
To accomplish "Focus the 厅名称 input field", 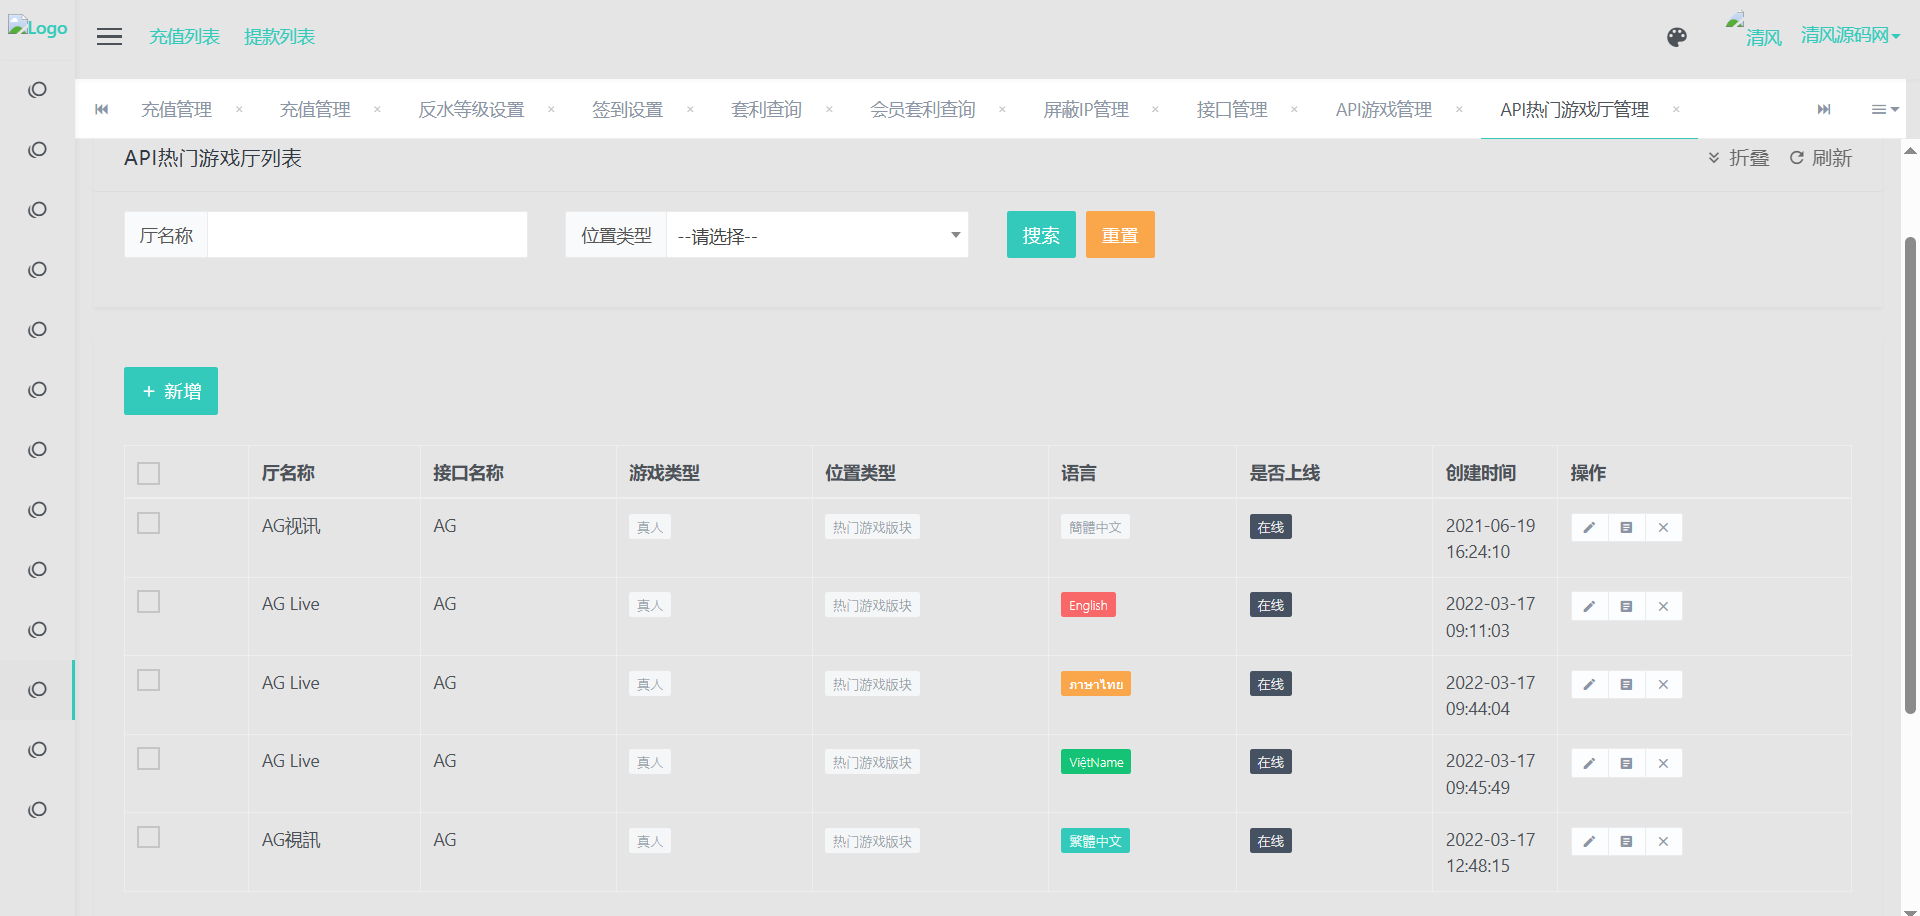I will [367, 235].
